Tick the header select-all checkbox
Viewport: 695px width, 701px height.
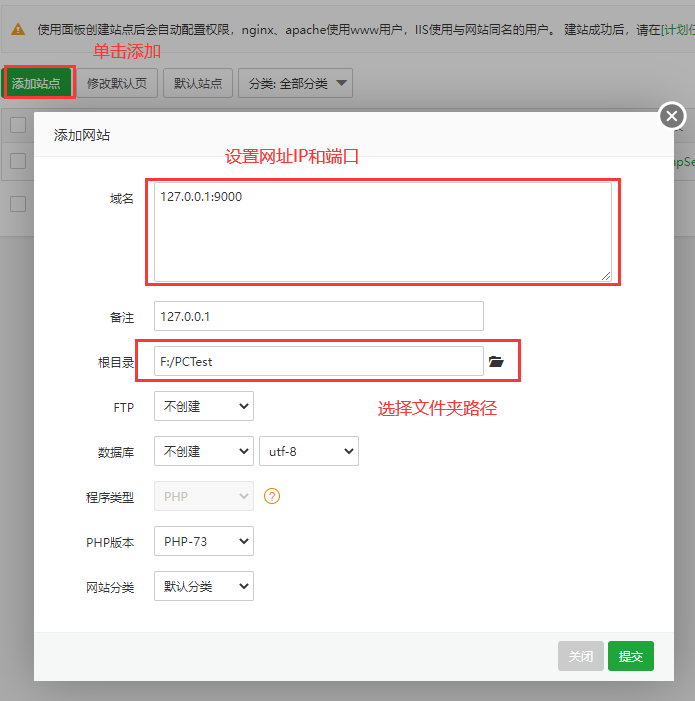click(x=18, y=125)
